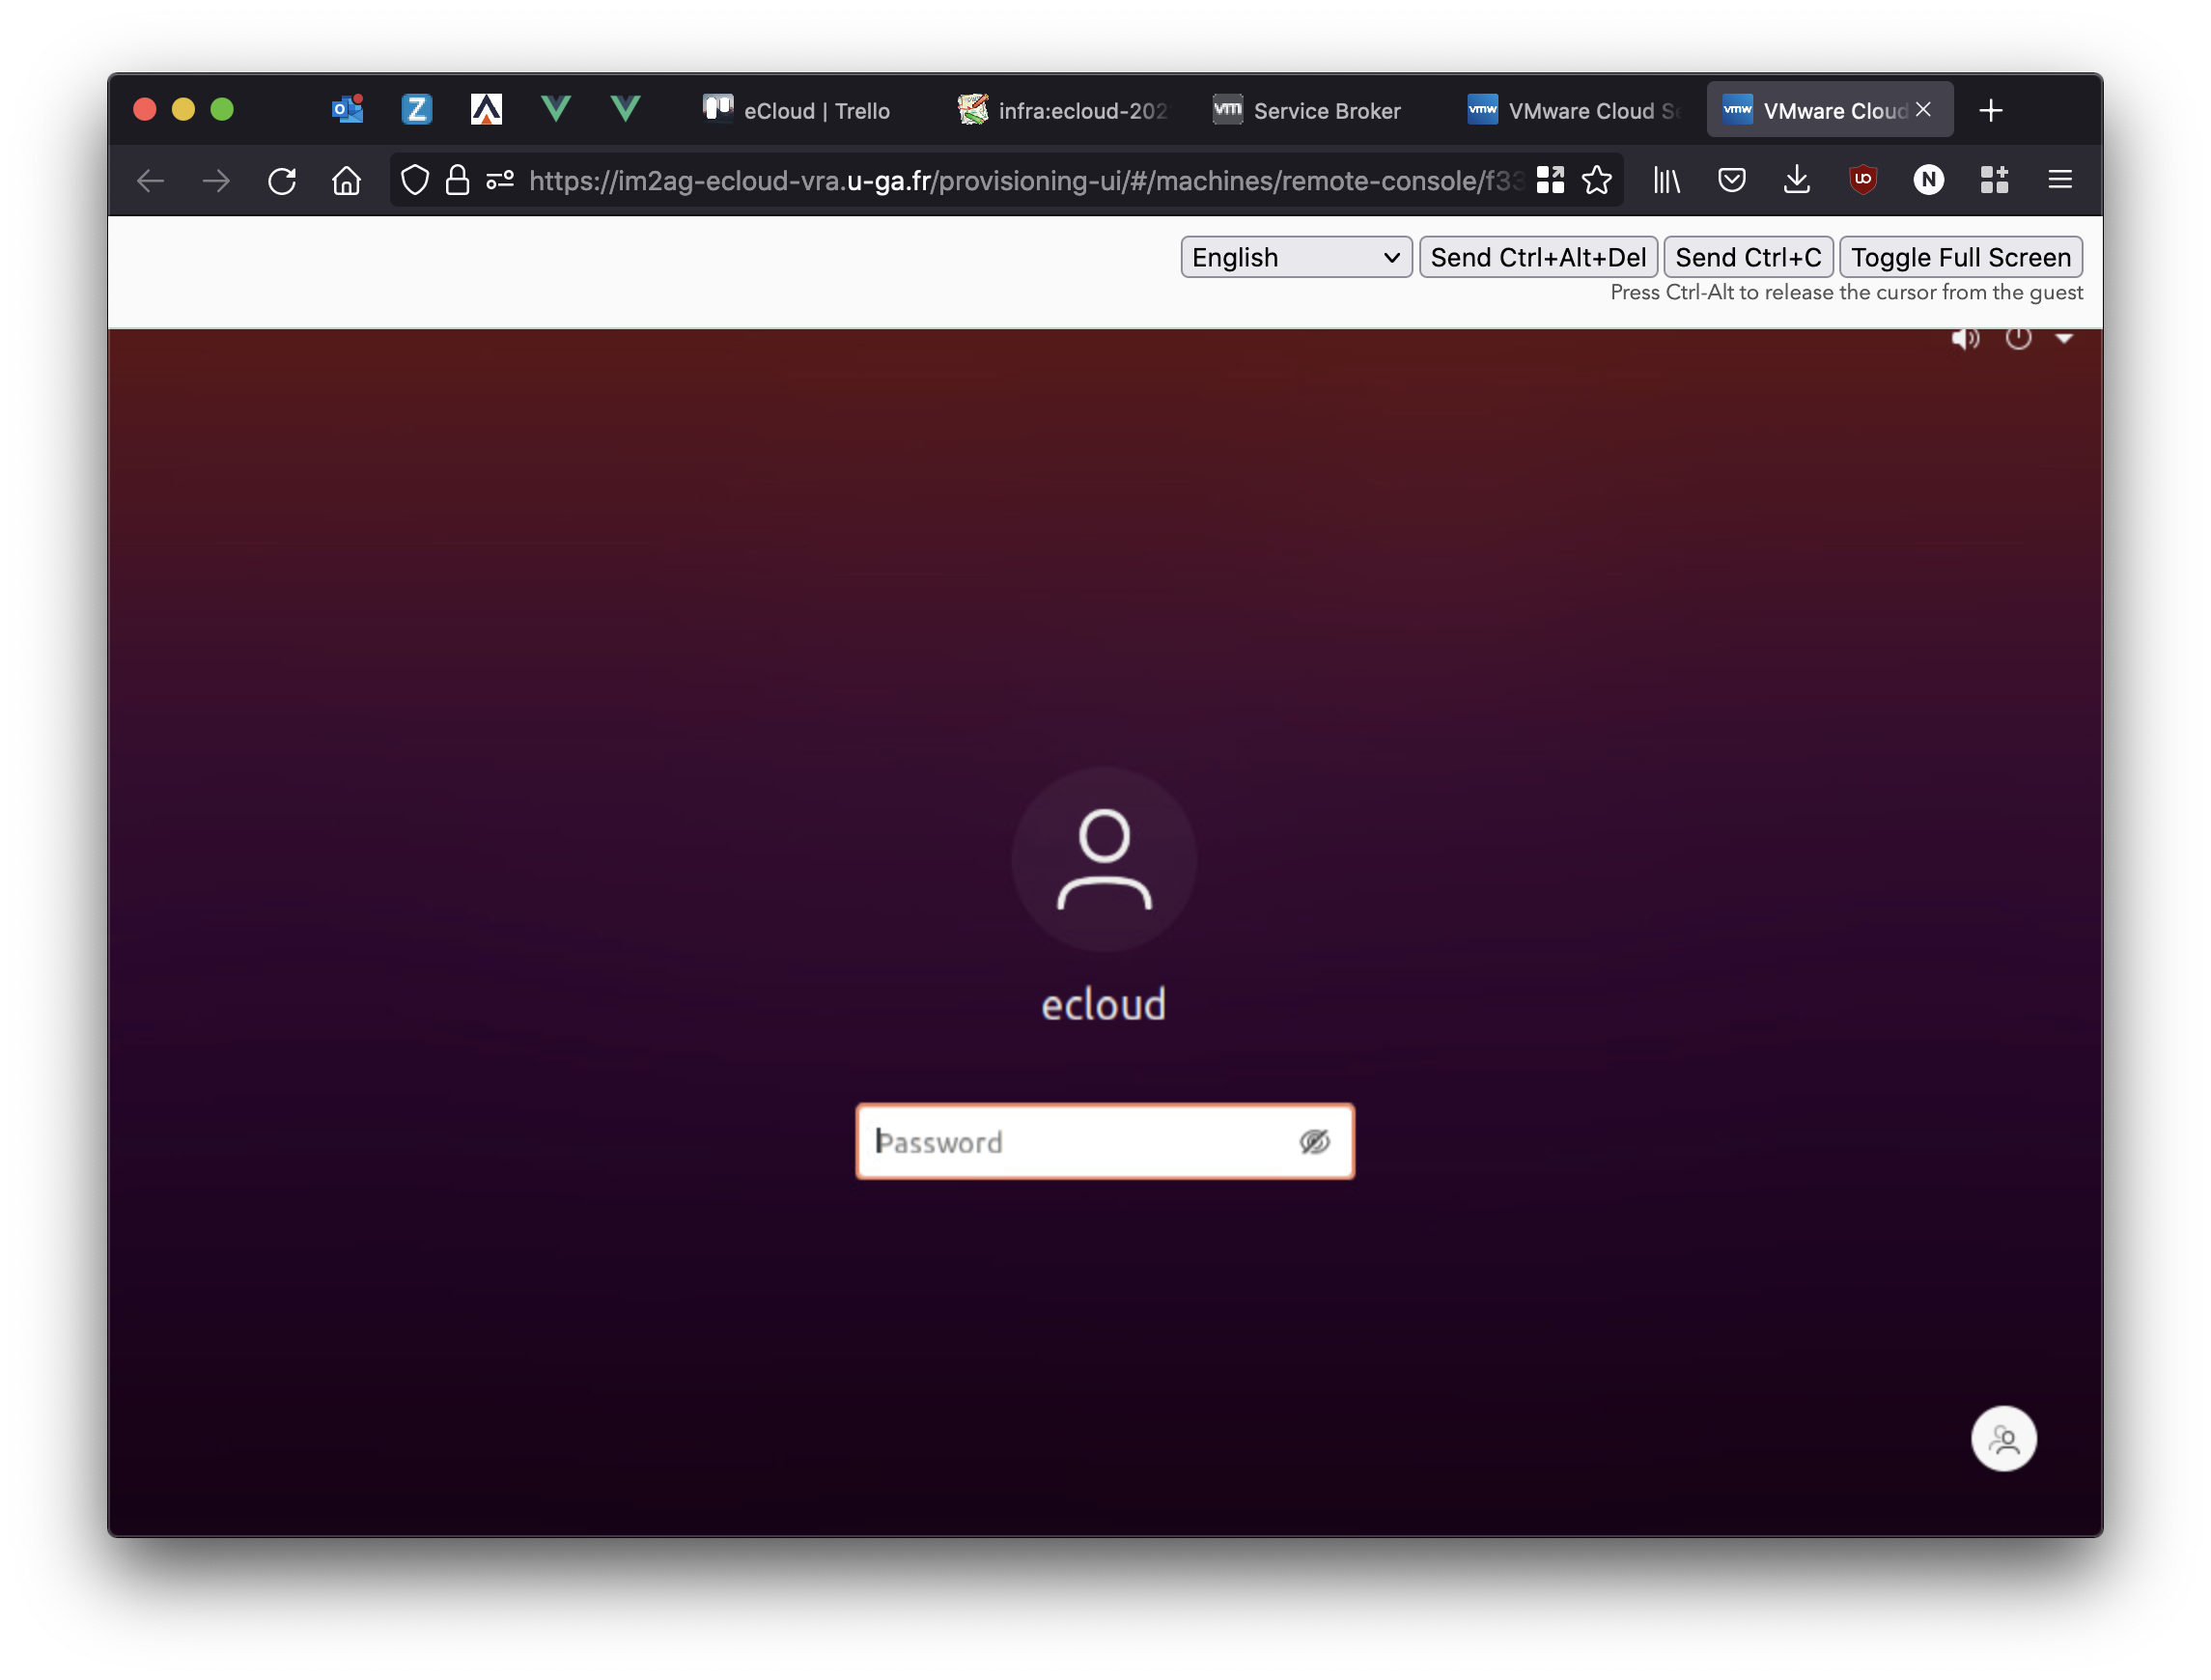The width and height of the screenshot is (2211, 1680).
Task: Reload the current page
Action: [x=282, y=181]
